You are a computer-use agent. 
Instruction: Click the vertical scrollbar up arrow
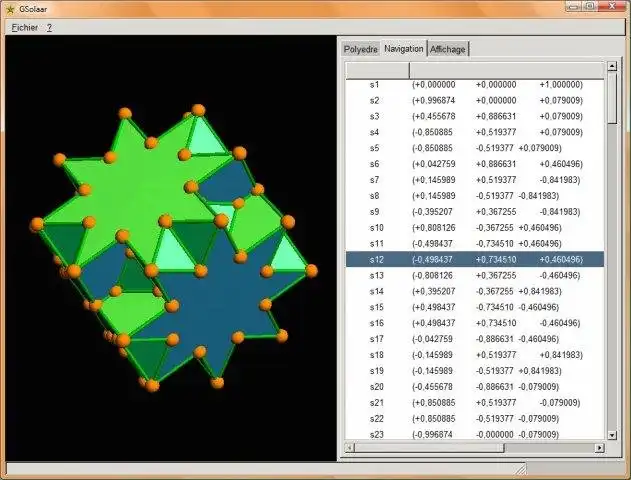point(612,66)
